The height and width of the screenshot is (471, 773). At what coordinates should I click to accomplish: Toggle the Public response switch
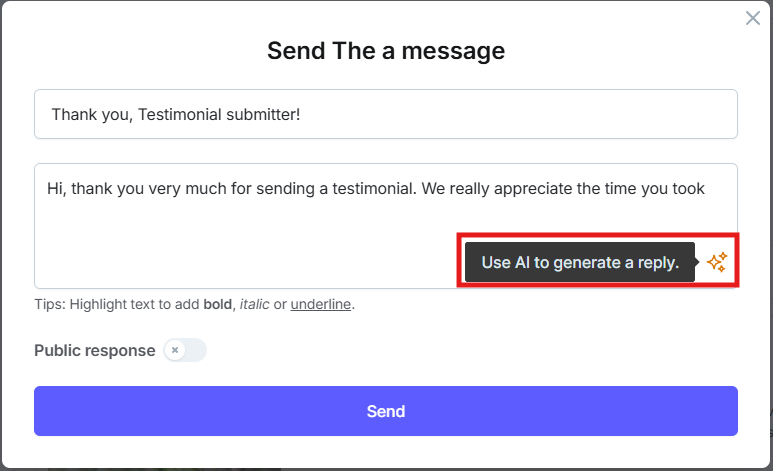click(185, 350)
